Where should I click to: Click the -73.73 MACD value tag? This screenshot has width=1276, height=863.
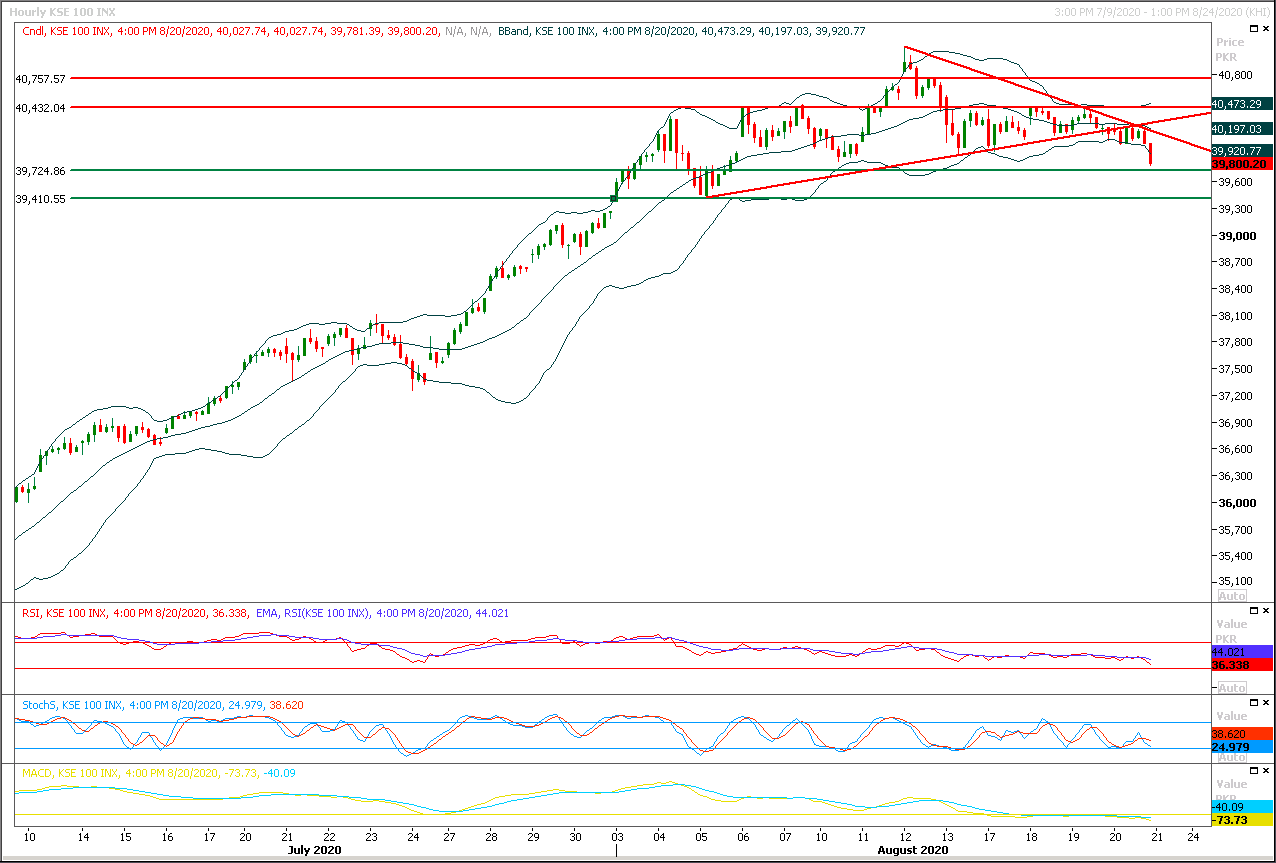tap(1241, 820)
